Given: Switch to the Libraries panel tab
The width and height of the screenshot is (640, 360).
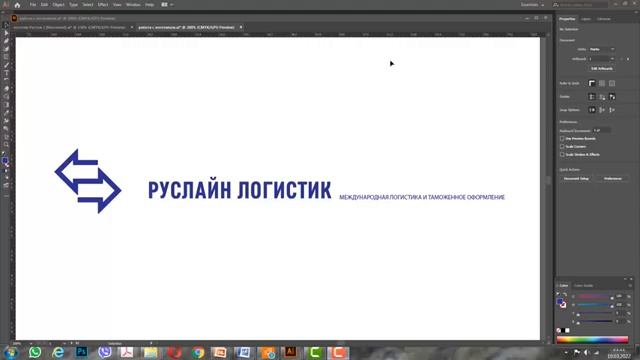Looking at the screenshot, I should coord(604,19).
